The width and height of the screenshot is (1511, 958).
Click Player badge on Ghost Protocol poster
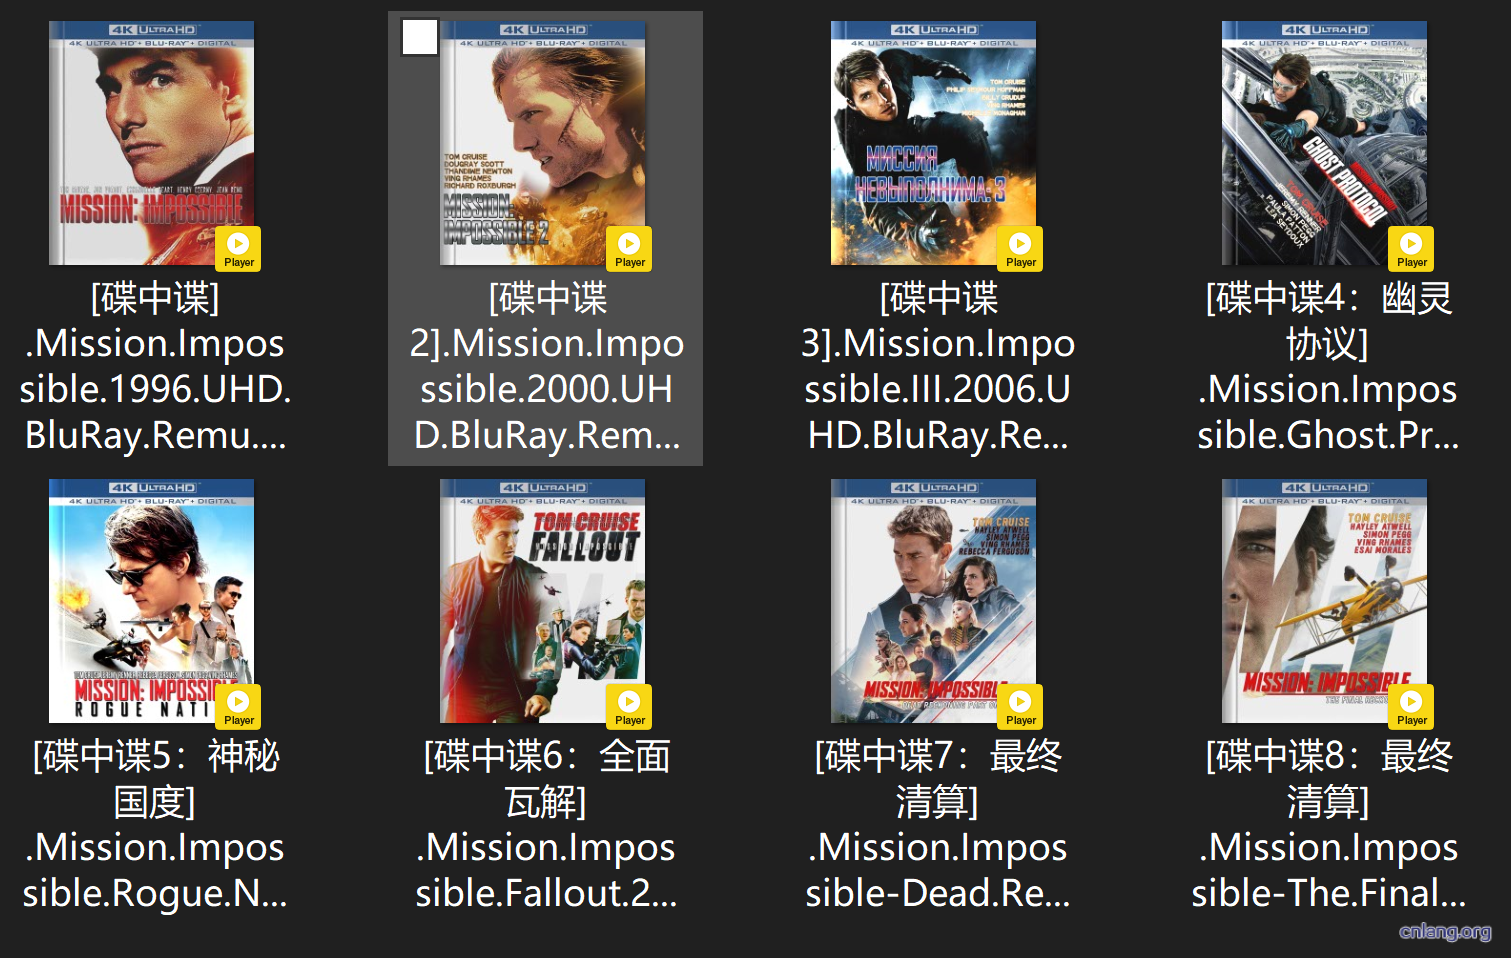click(x=1411, y=248)
